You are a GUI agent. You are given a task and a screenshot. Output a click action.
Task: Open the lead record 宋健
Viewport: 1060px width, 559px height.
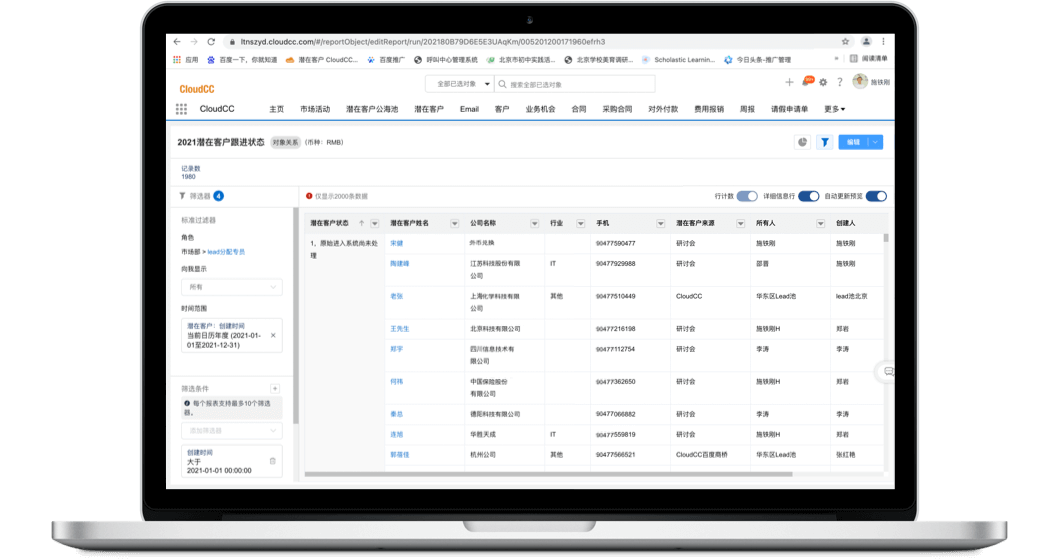coord(397,243)
